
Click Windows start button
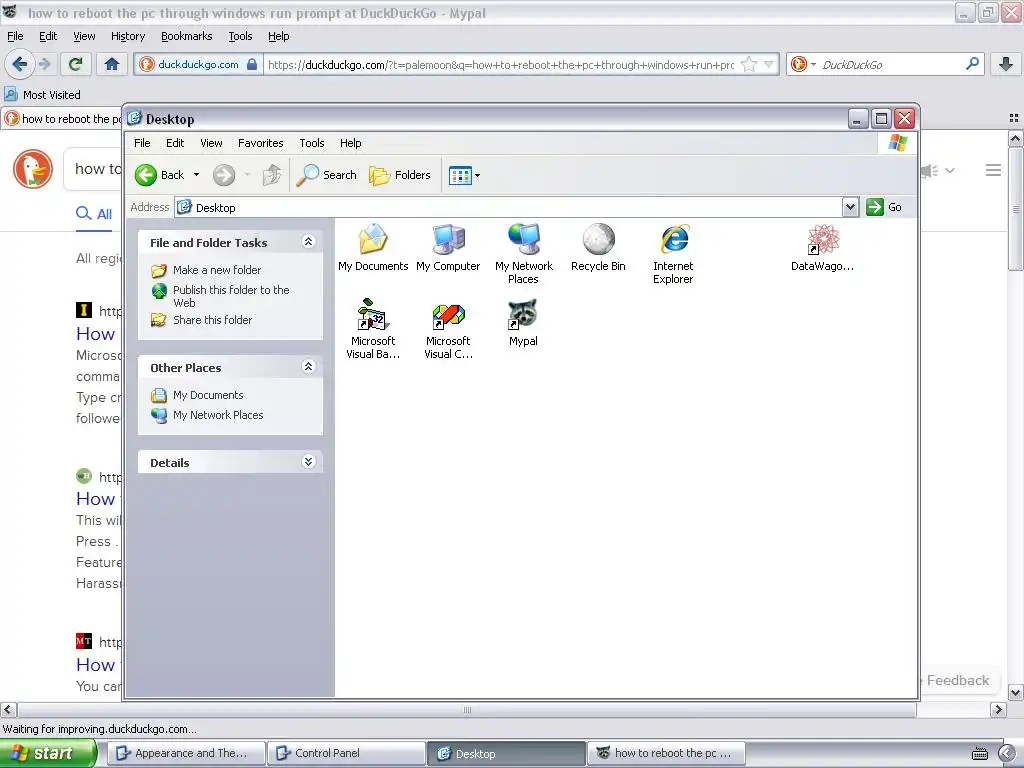click(48, 753)
